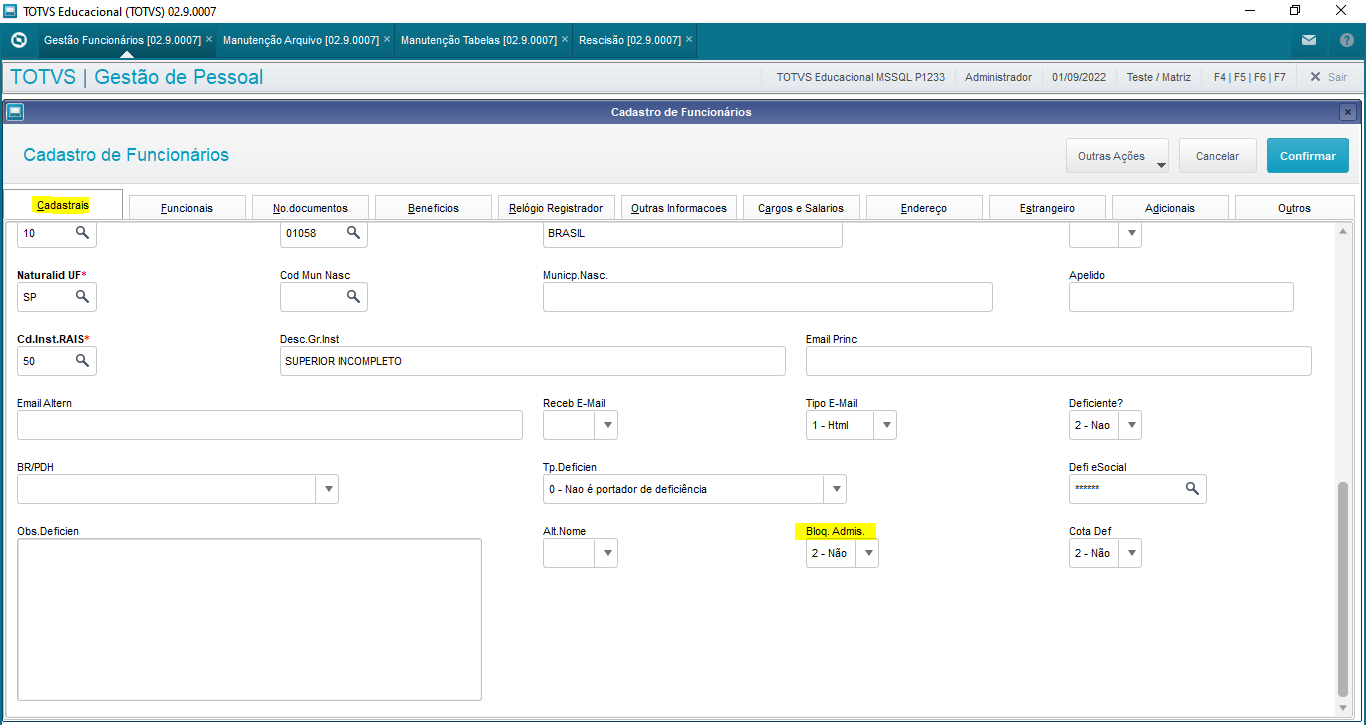Click into the Email Altern field
The image size is (1366, 725).
tap(270, 425)
